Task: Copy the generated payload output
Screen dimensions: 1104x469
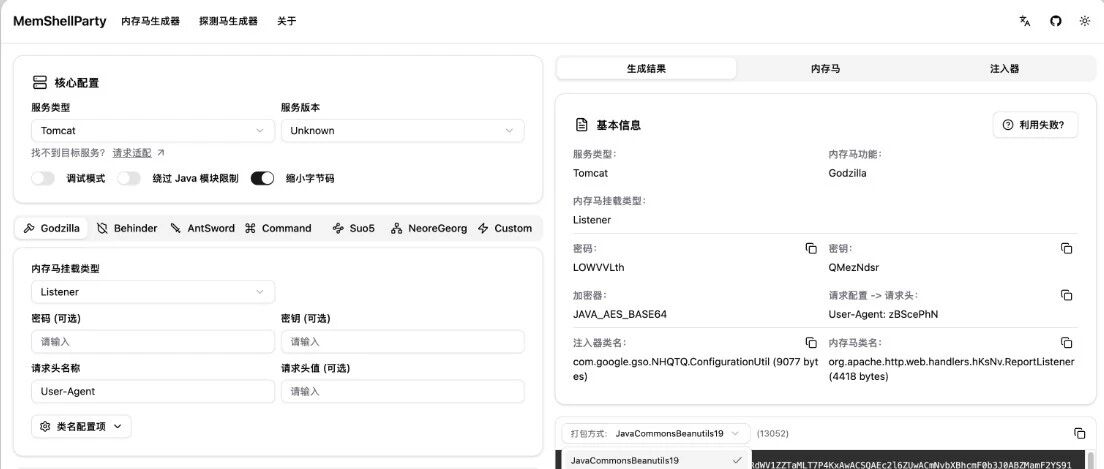Action: coord(1079,433)
